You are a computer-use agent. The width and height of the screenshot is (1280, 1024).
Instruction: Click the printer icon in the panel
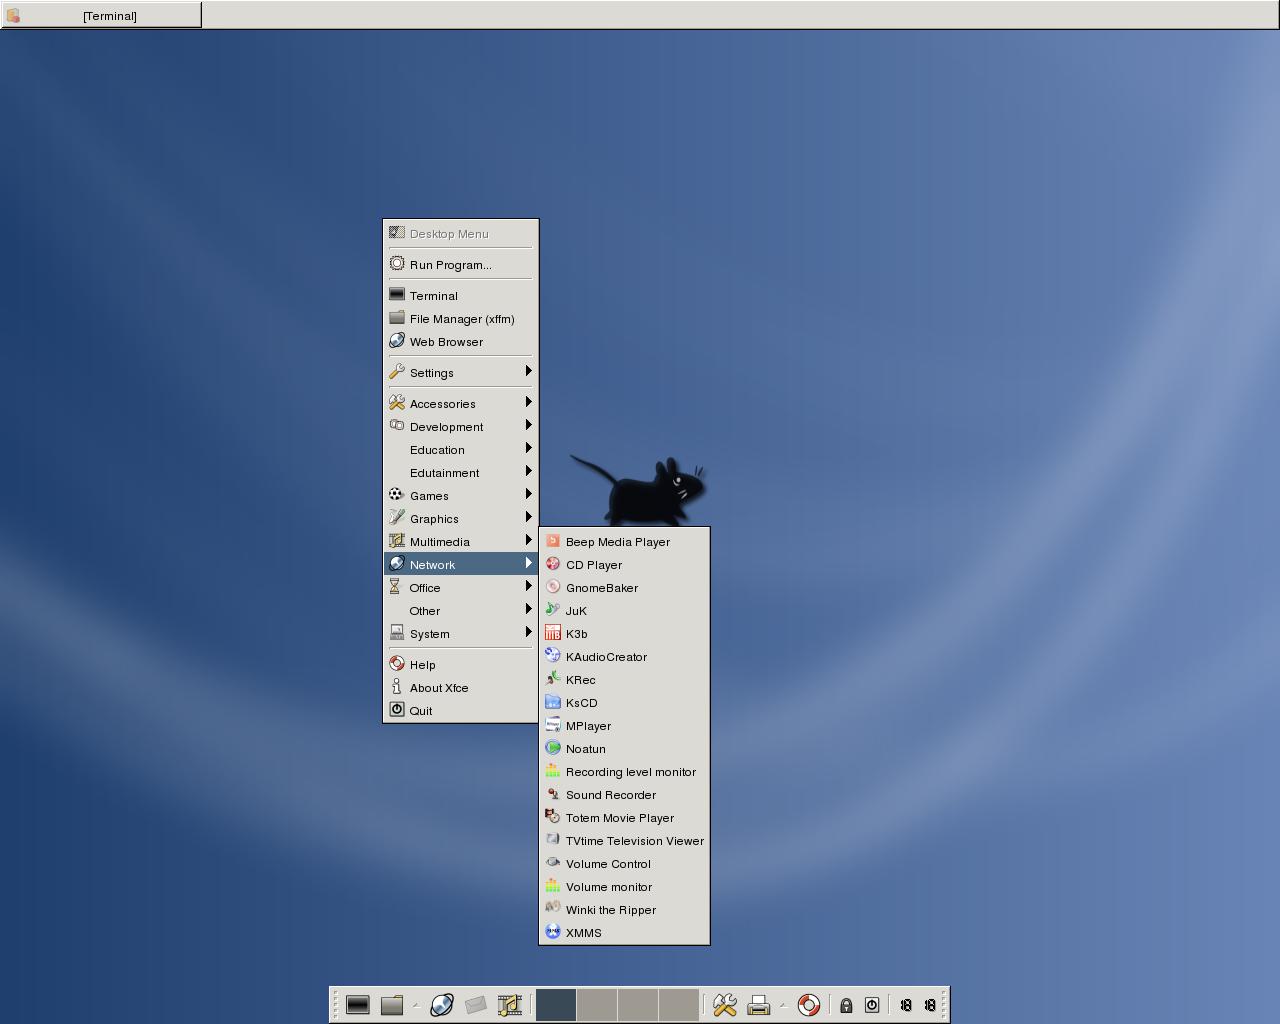[759, 1005]
